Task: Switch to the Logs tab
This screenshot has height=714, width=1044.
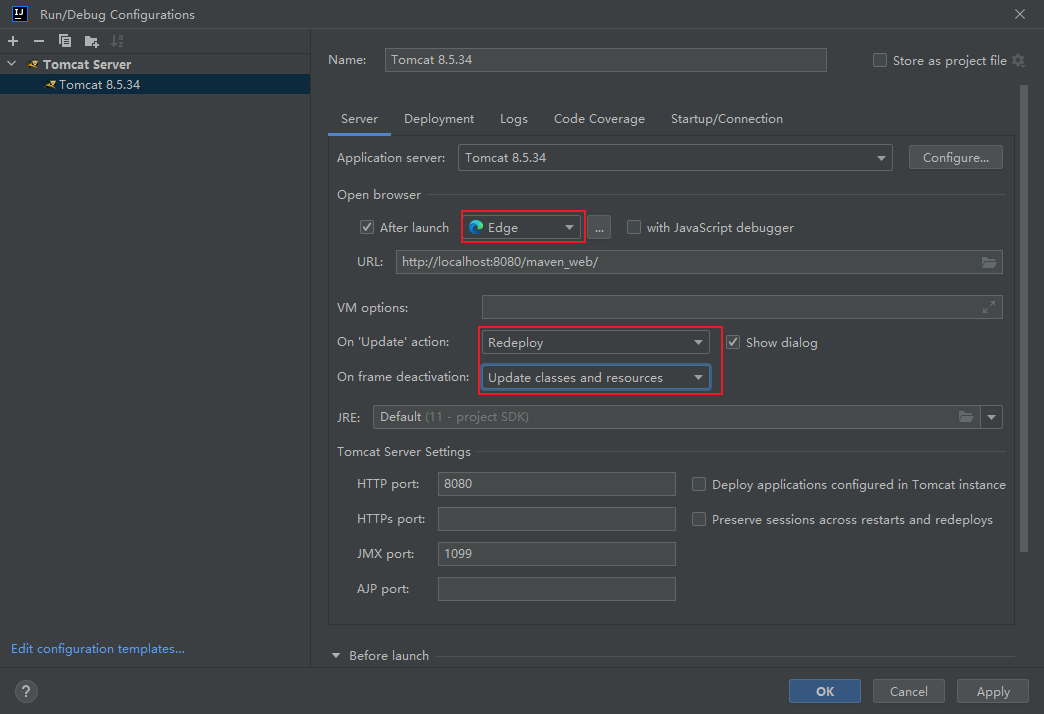Action: pyautogui.click(x=513, y=119)
